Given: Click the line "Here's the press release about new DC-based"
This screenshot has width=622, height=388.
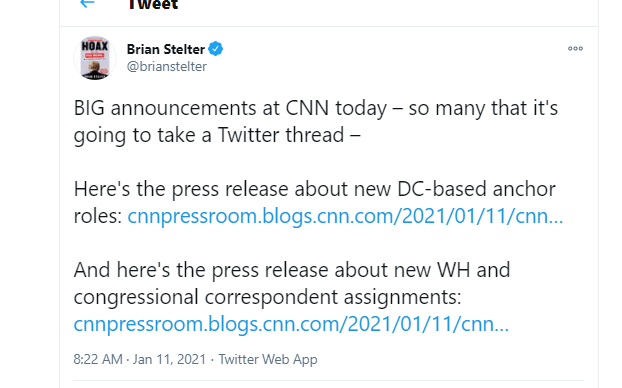Looking at the screenshot, I should pyautogui.click(x=315, y=189).
